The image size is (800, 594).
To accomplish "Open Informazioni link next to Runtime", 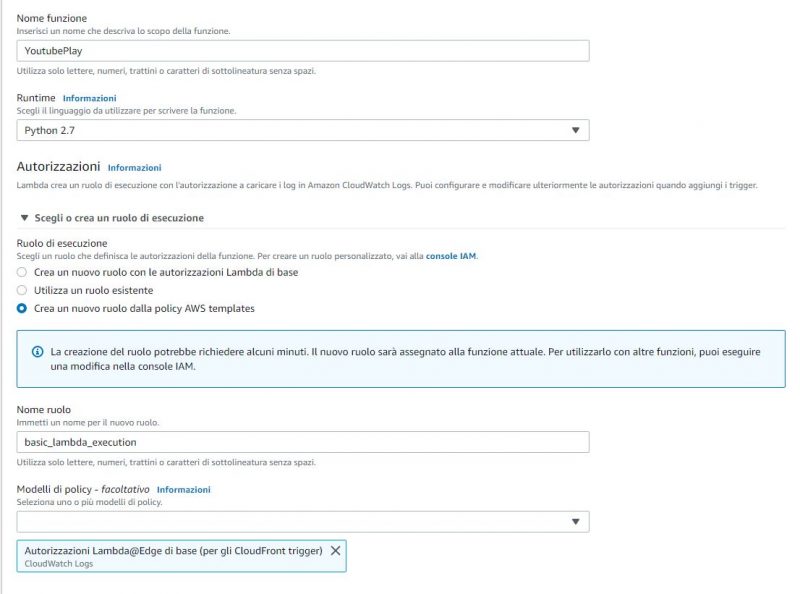I will pos(89,98).
